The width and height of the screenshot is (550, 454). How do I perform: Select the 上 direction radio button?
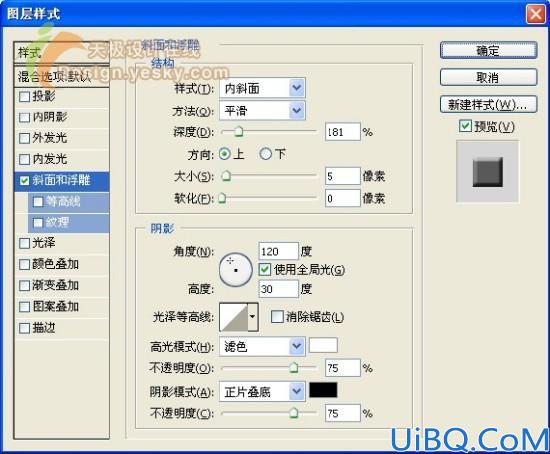tap(224, 154)
